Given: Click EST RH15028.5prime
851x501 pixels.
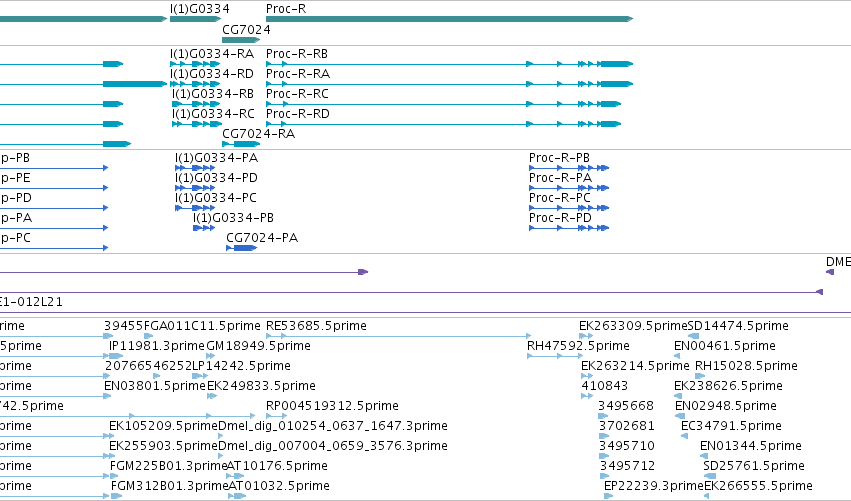Looking at the screenshot, I should (x=746, y=366).
